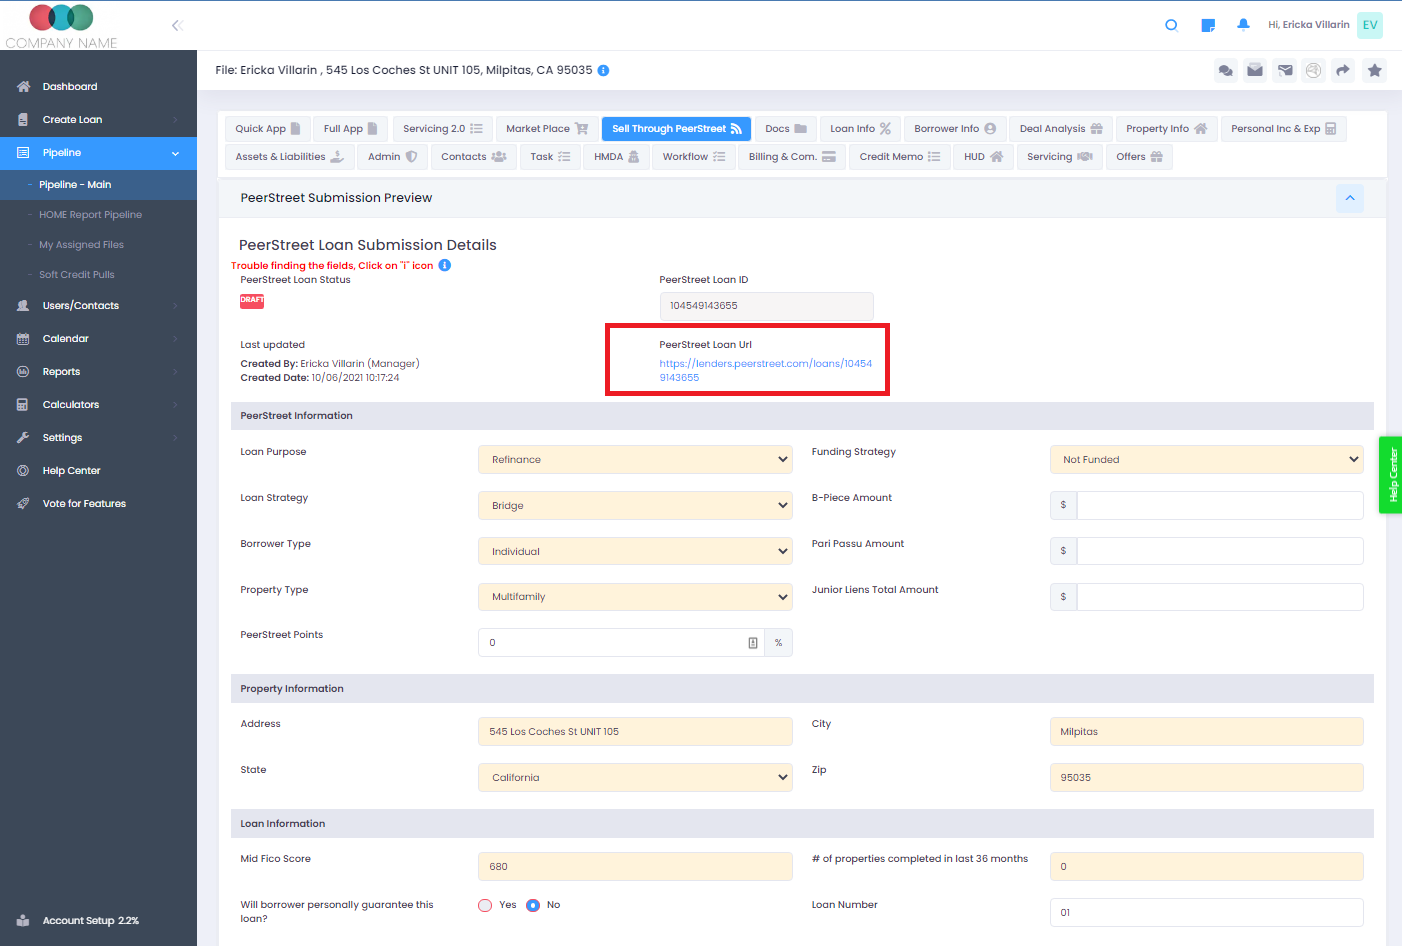Click the envelope email icon in file header
The width and height of the screenshot is (1402, 946).
point(1255,70)
